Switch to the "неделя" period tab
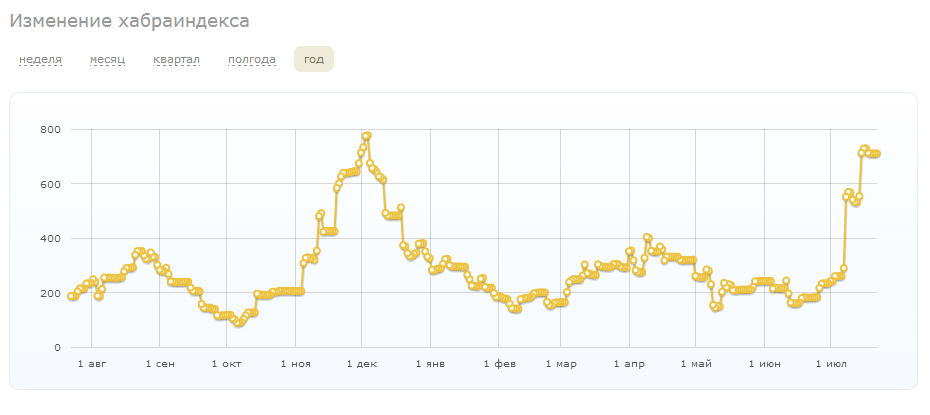930x415 pixels. (x=40, y=60)
